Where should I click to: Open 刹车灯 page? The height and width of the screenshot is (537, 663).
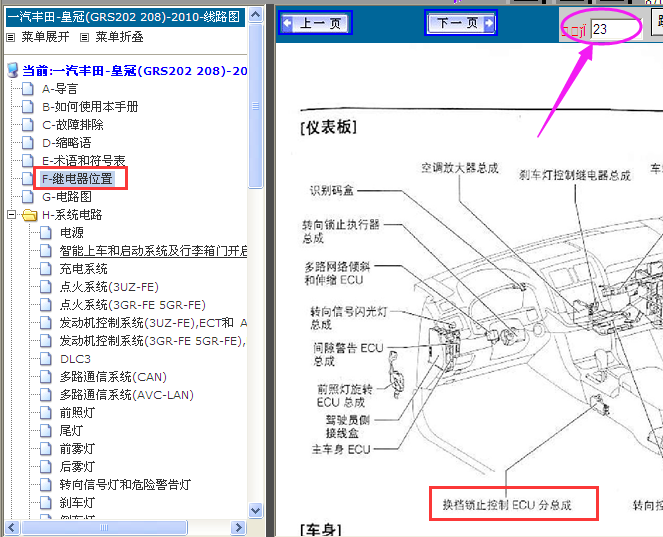coord(77,503)
